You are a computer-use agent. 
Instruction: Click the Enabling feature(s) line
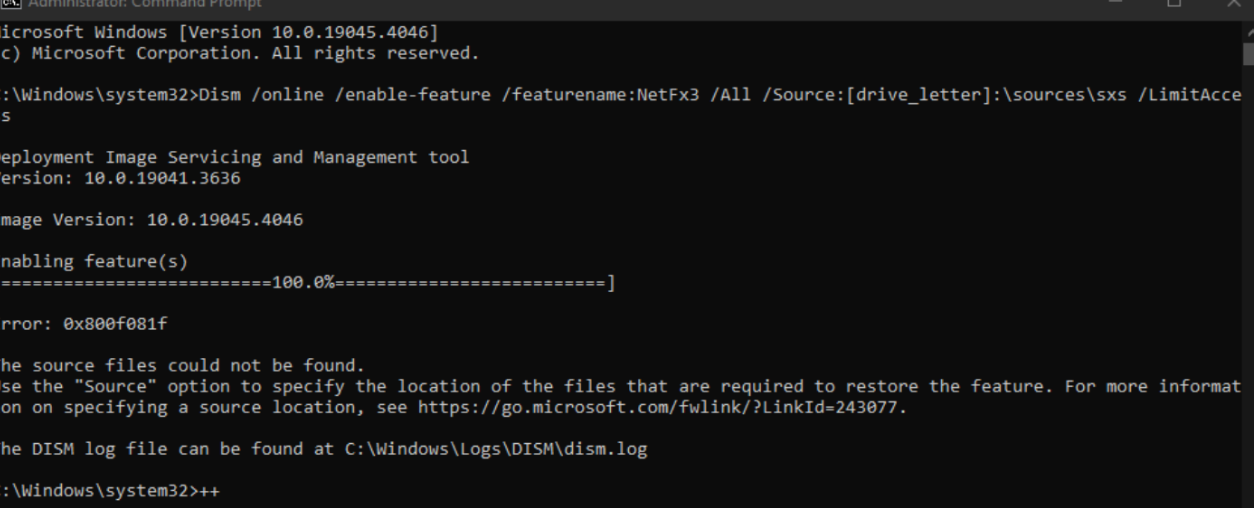[94, 262]
